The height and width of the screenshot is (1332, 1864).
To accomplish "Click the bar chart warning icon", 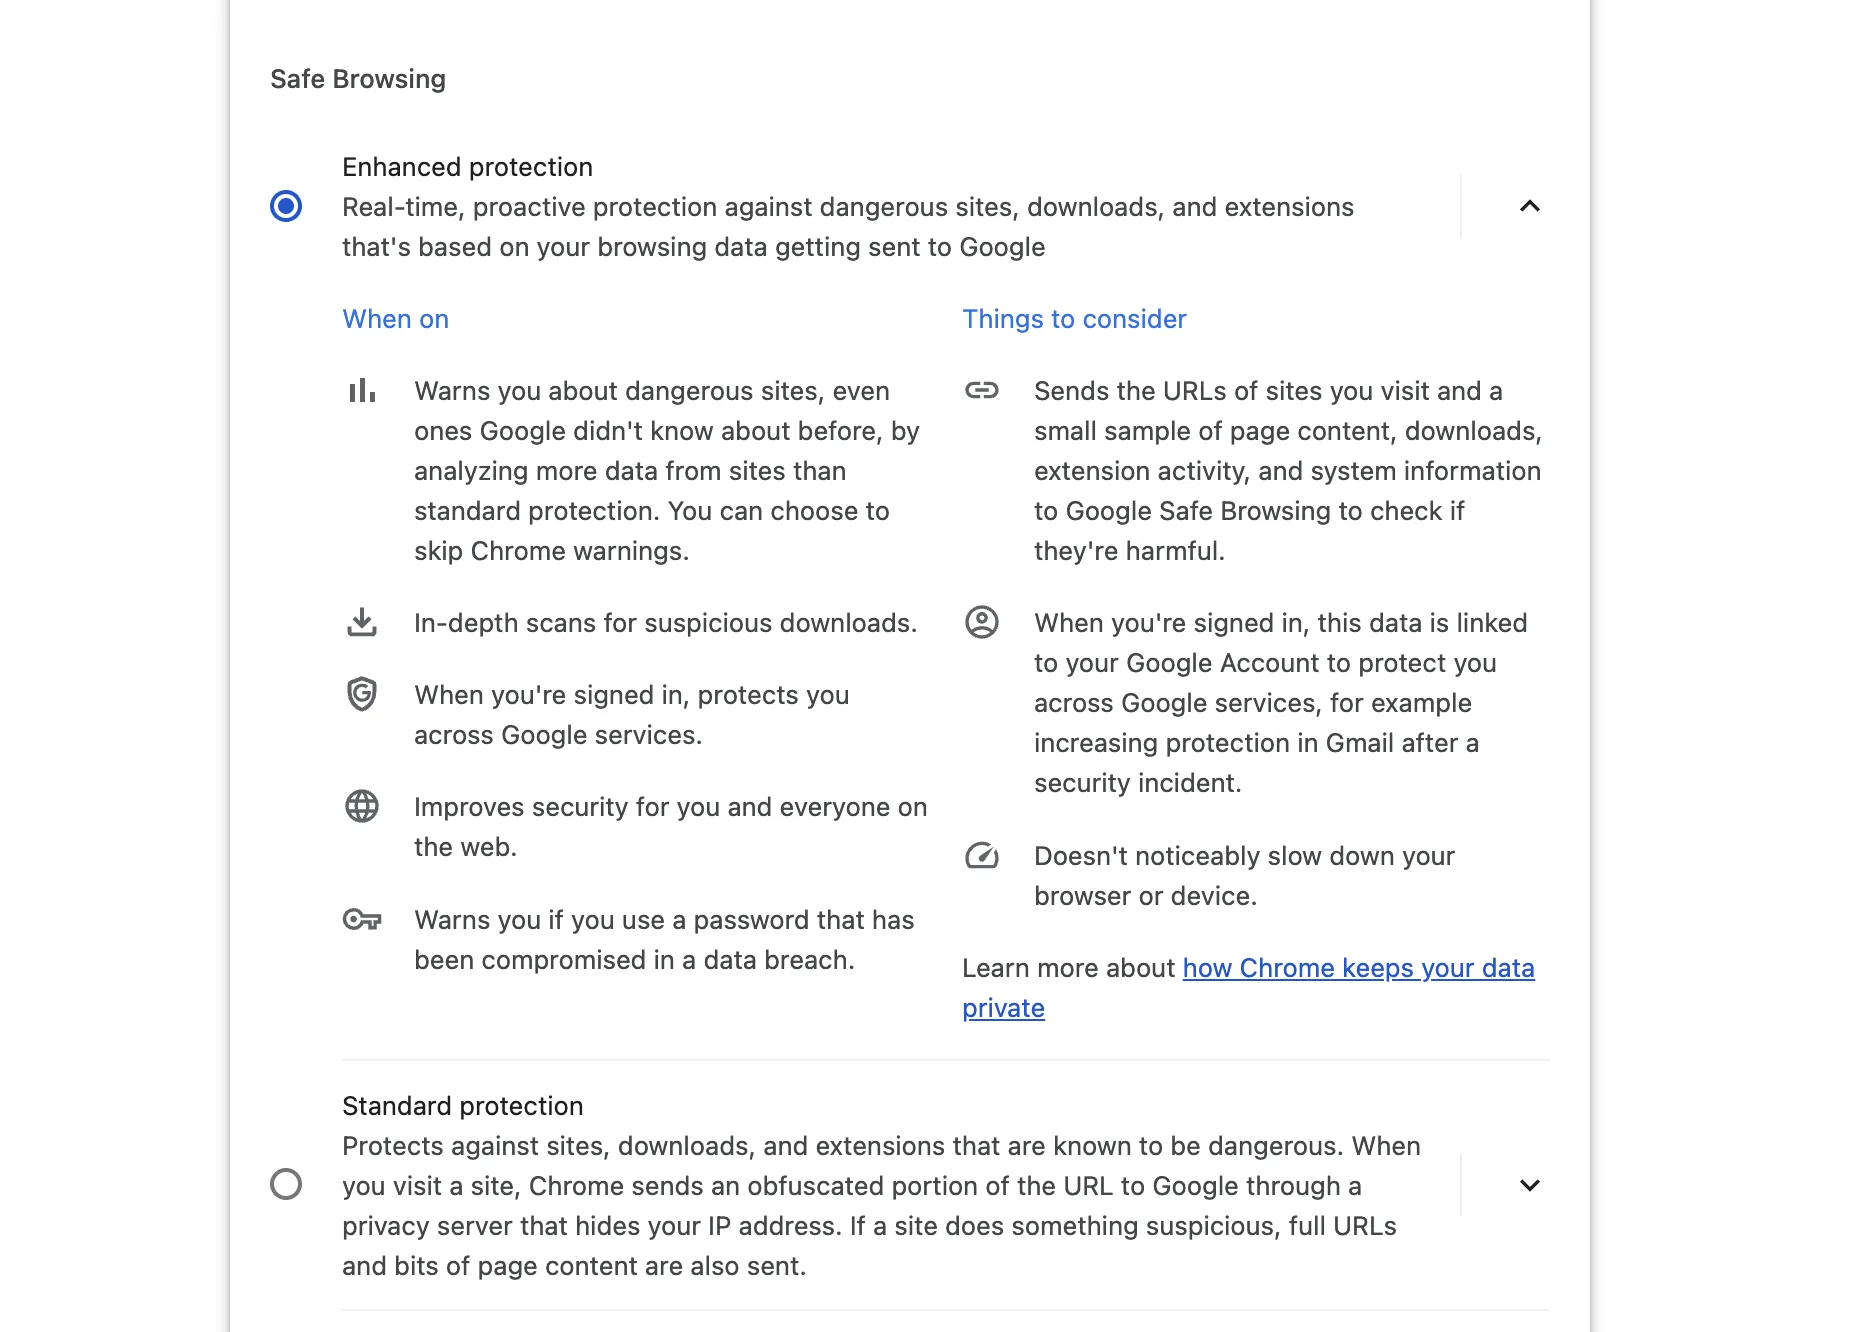I will pyautogui.click(x=362, y=391).
